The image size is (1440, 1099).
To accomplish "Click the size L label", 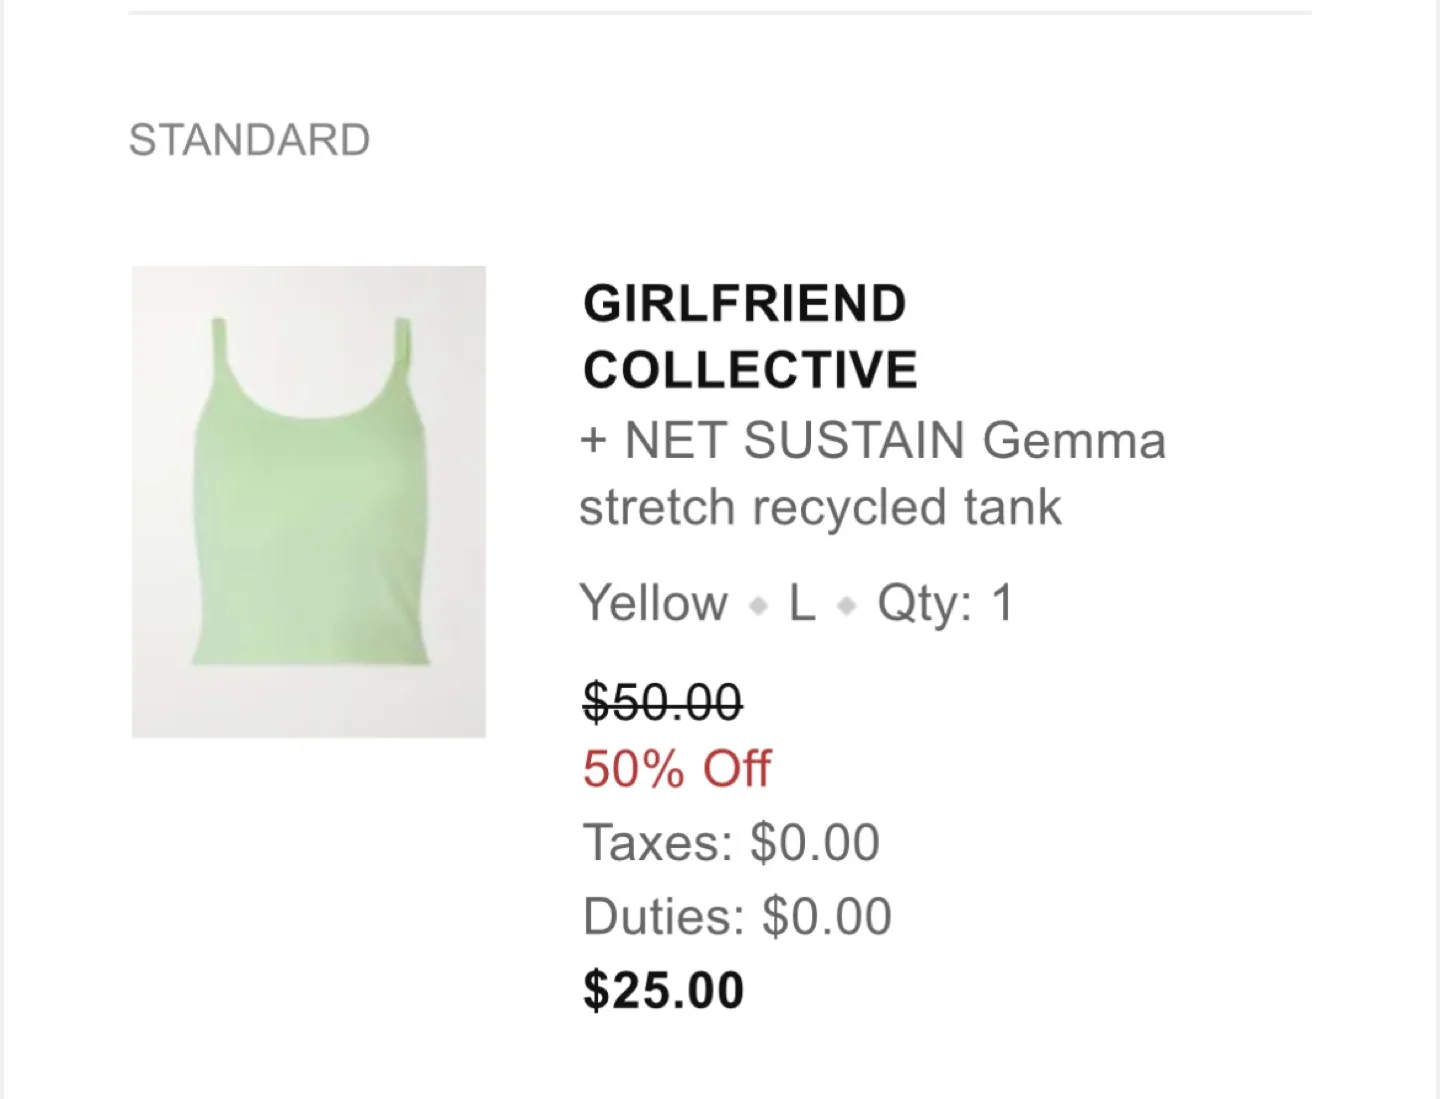I will tap(802, 604).
